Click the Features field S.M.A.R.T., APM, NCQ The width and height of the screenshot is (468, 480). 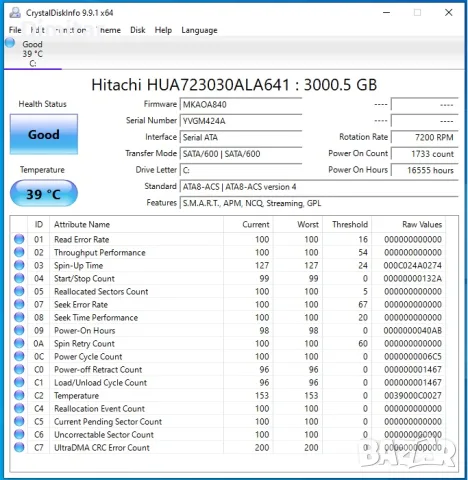coord(319,203)
